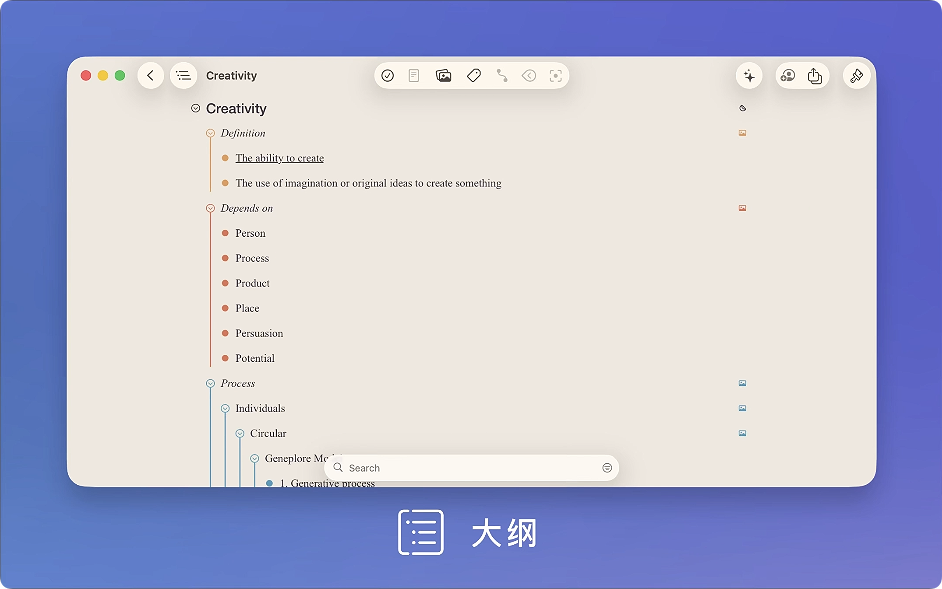Viewport: 942px width, 589px height.
Task: Open the paintbrush style icon
Action: [856, 76]
